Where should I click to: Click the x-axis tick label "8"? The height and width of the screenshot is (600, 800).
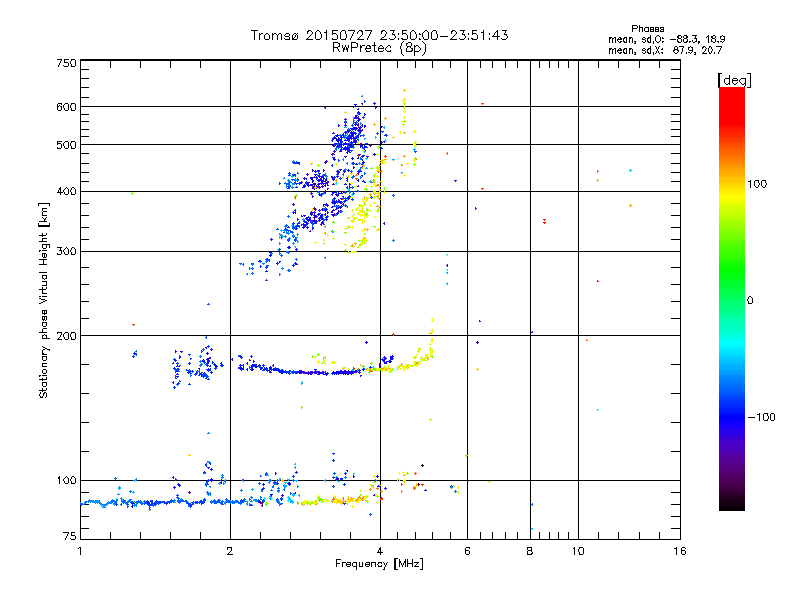[x=530, y=551]
